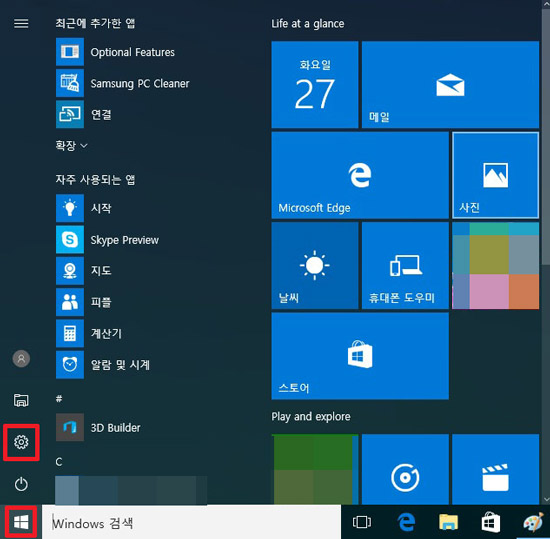Launch 3D Builder from app list
This screenshot has width=550, height=539.
click(98, 427)
